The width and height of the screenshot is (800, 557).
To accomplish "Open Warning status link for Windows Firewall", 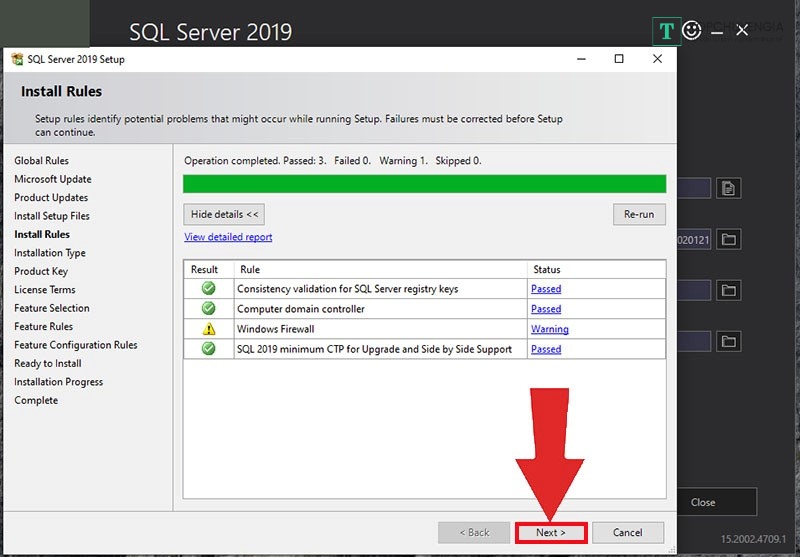I will click(x=549, y=329).
